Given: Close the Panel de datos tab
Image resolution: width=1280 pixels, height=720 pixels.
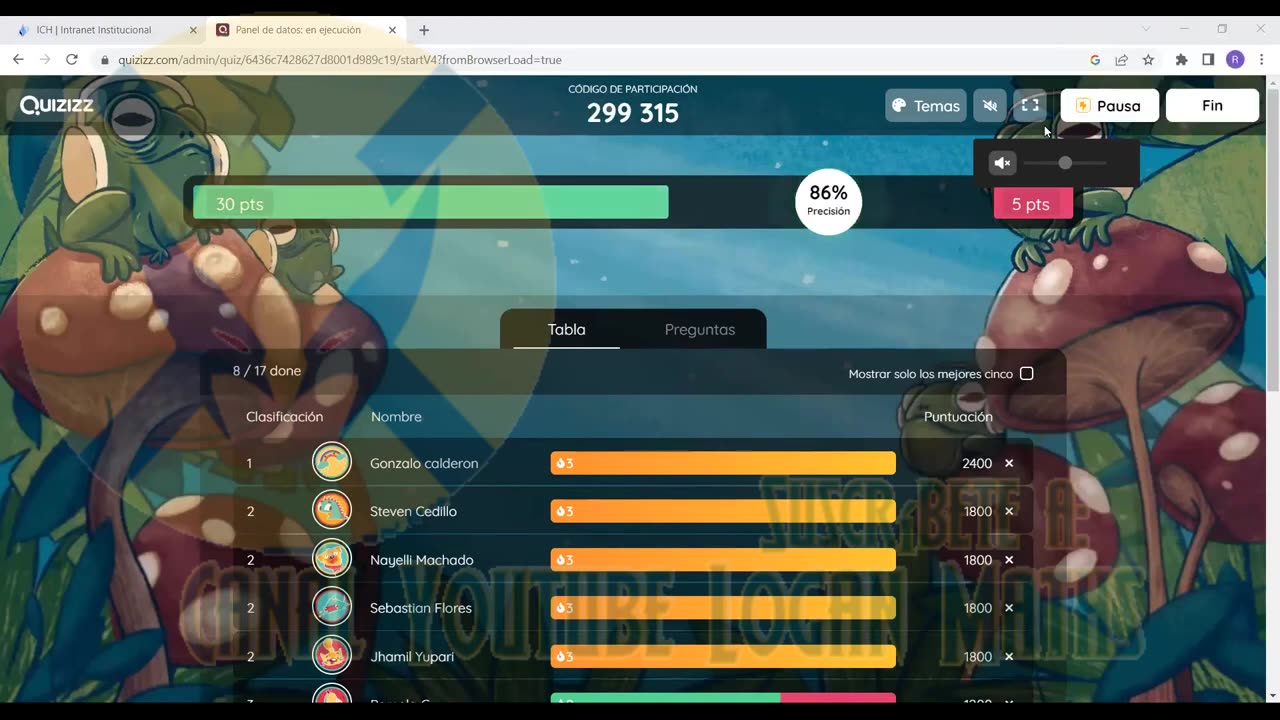Looking at the screenshot, I should 394,30.
